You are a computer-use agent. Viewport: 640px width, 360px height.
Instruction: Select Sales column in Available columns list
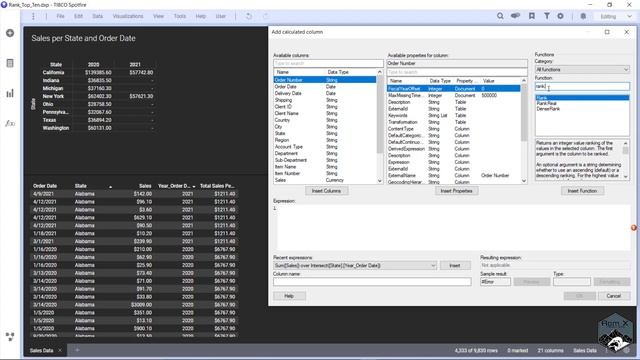[325, 180]
